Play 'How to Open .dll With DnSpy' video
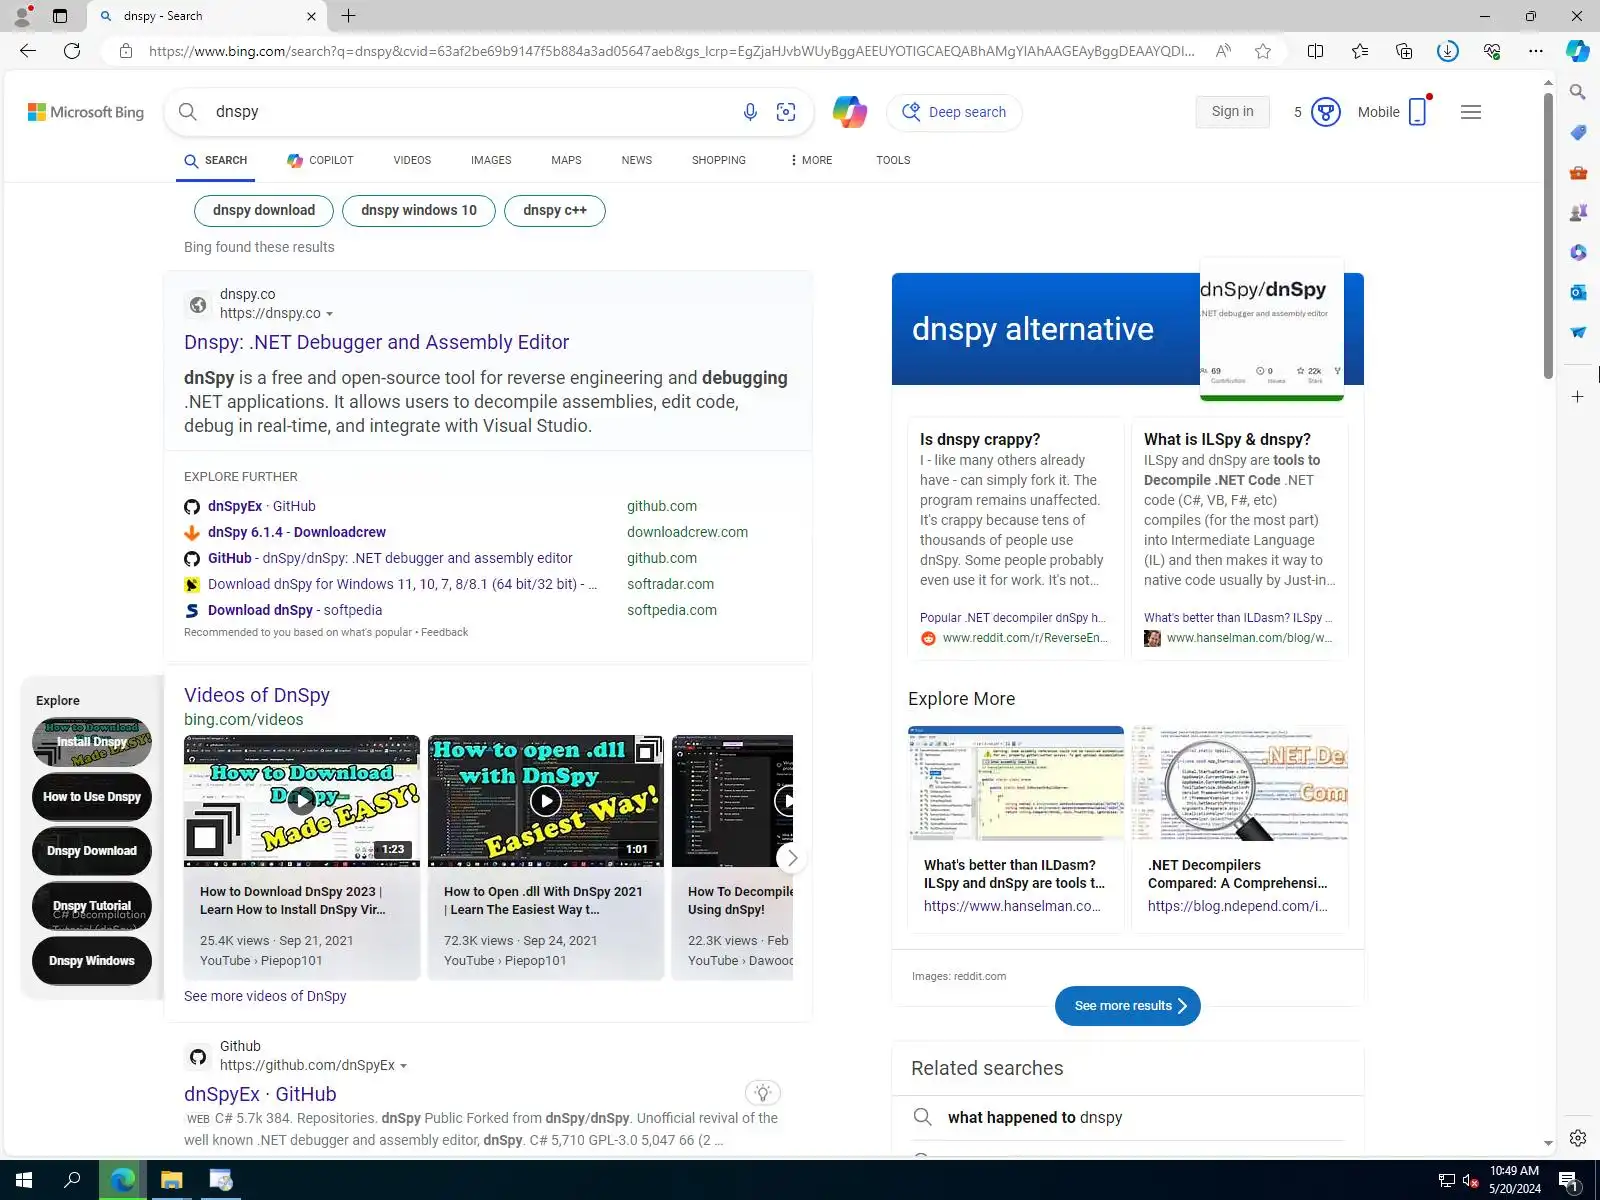This screenshot has width=1600, height=1200. [x=545, y=801]
